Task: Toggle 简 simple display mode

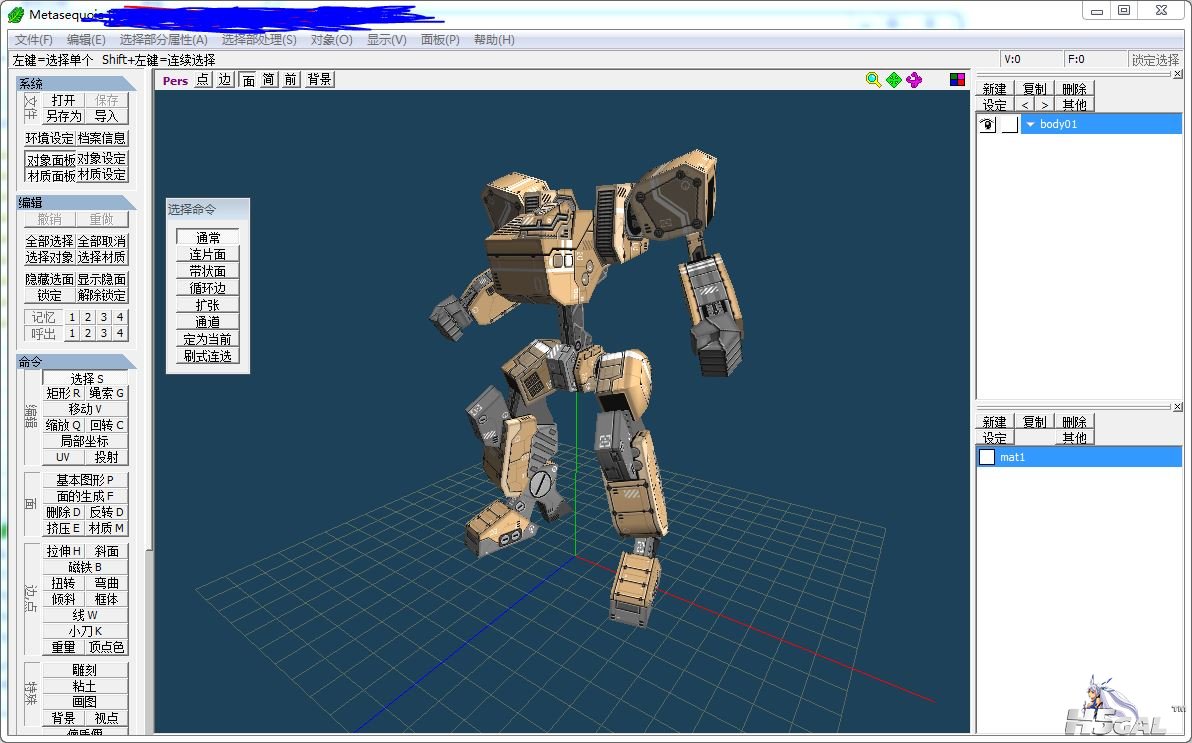Action: pos(269,80)
